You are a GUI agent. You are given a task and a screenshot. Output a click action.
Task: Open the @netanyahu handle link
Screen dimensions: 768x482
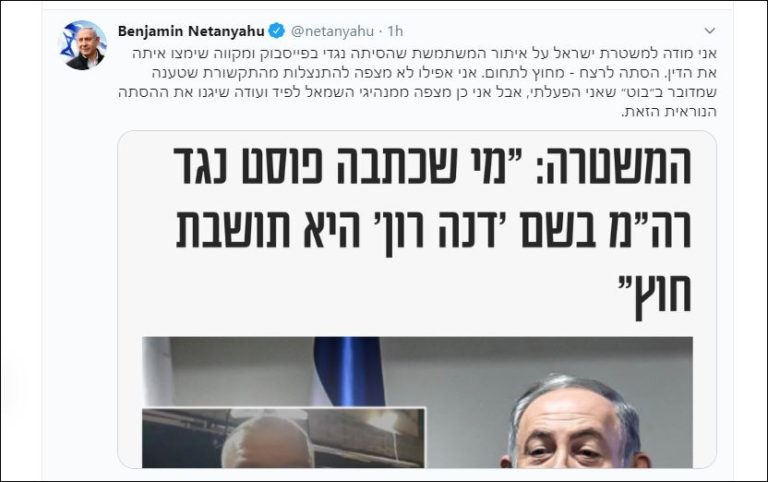click(333, 31)
